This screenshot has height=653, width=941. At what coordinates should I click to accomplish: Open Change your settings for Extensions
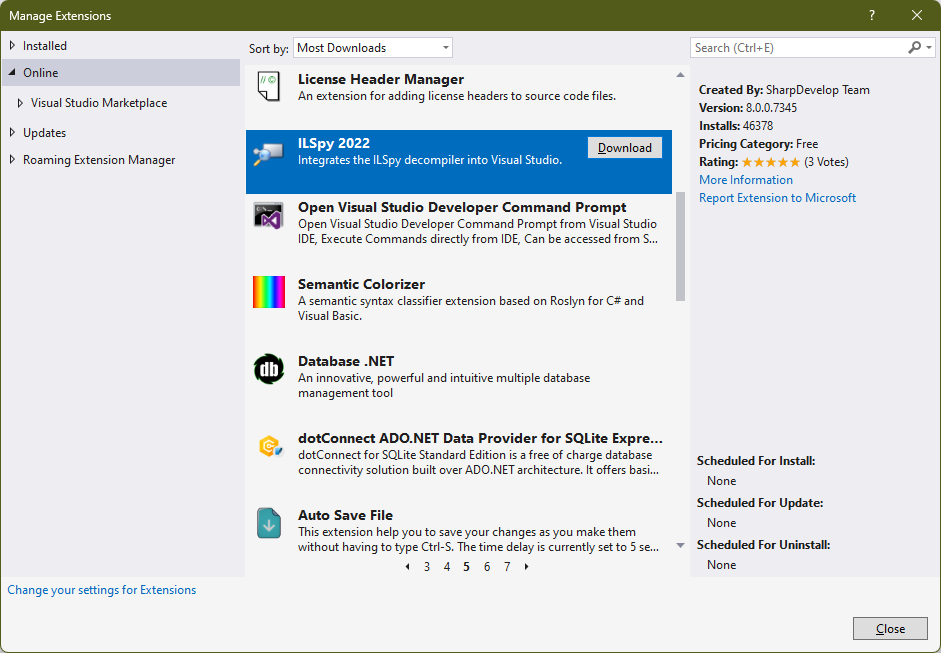click(101, 590)
